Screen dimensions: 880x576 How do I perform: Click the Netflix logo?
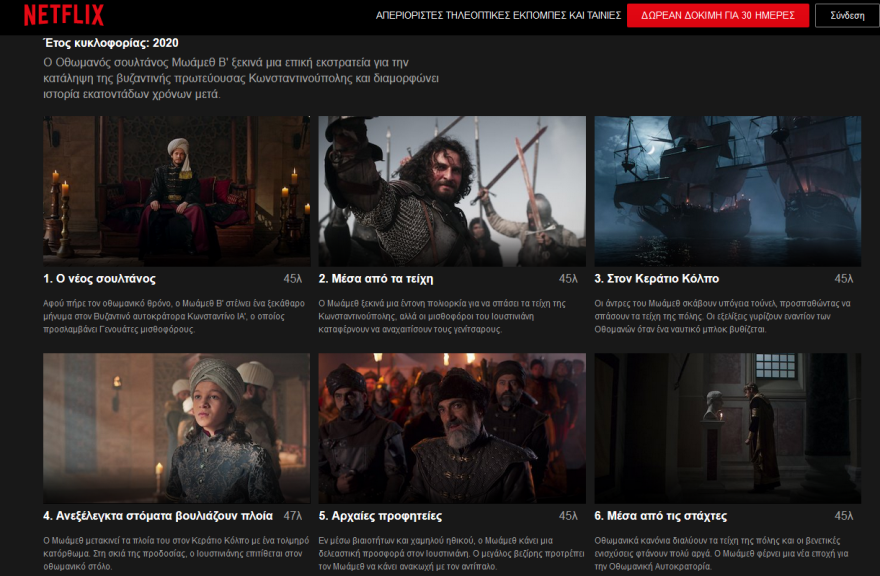coord(65,15)
